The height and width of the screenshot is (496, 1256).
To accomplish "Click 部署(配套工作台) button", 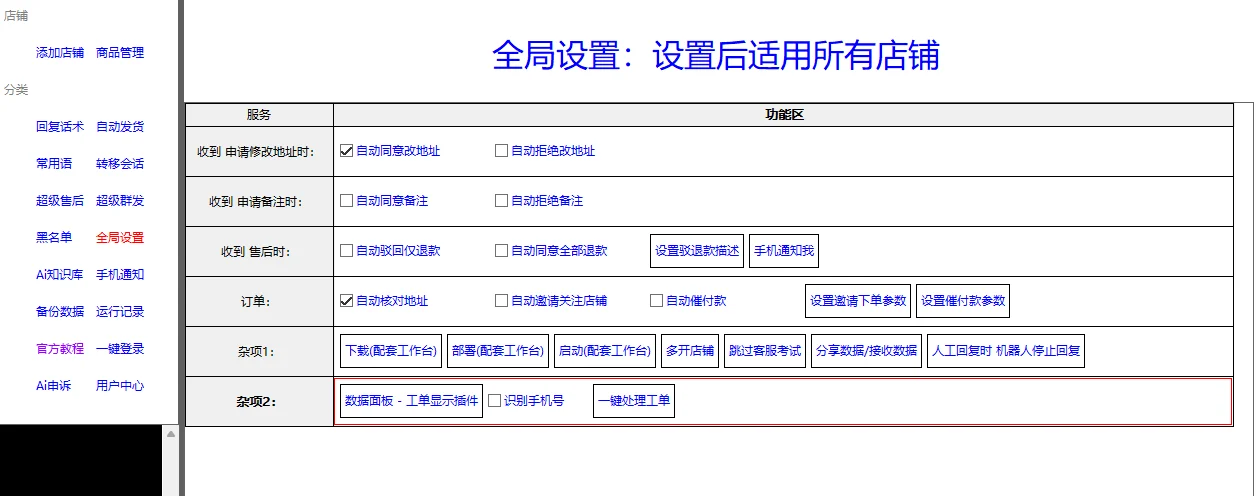I will (498, 351).
